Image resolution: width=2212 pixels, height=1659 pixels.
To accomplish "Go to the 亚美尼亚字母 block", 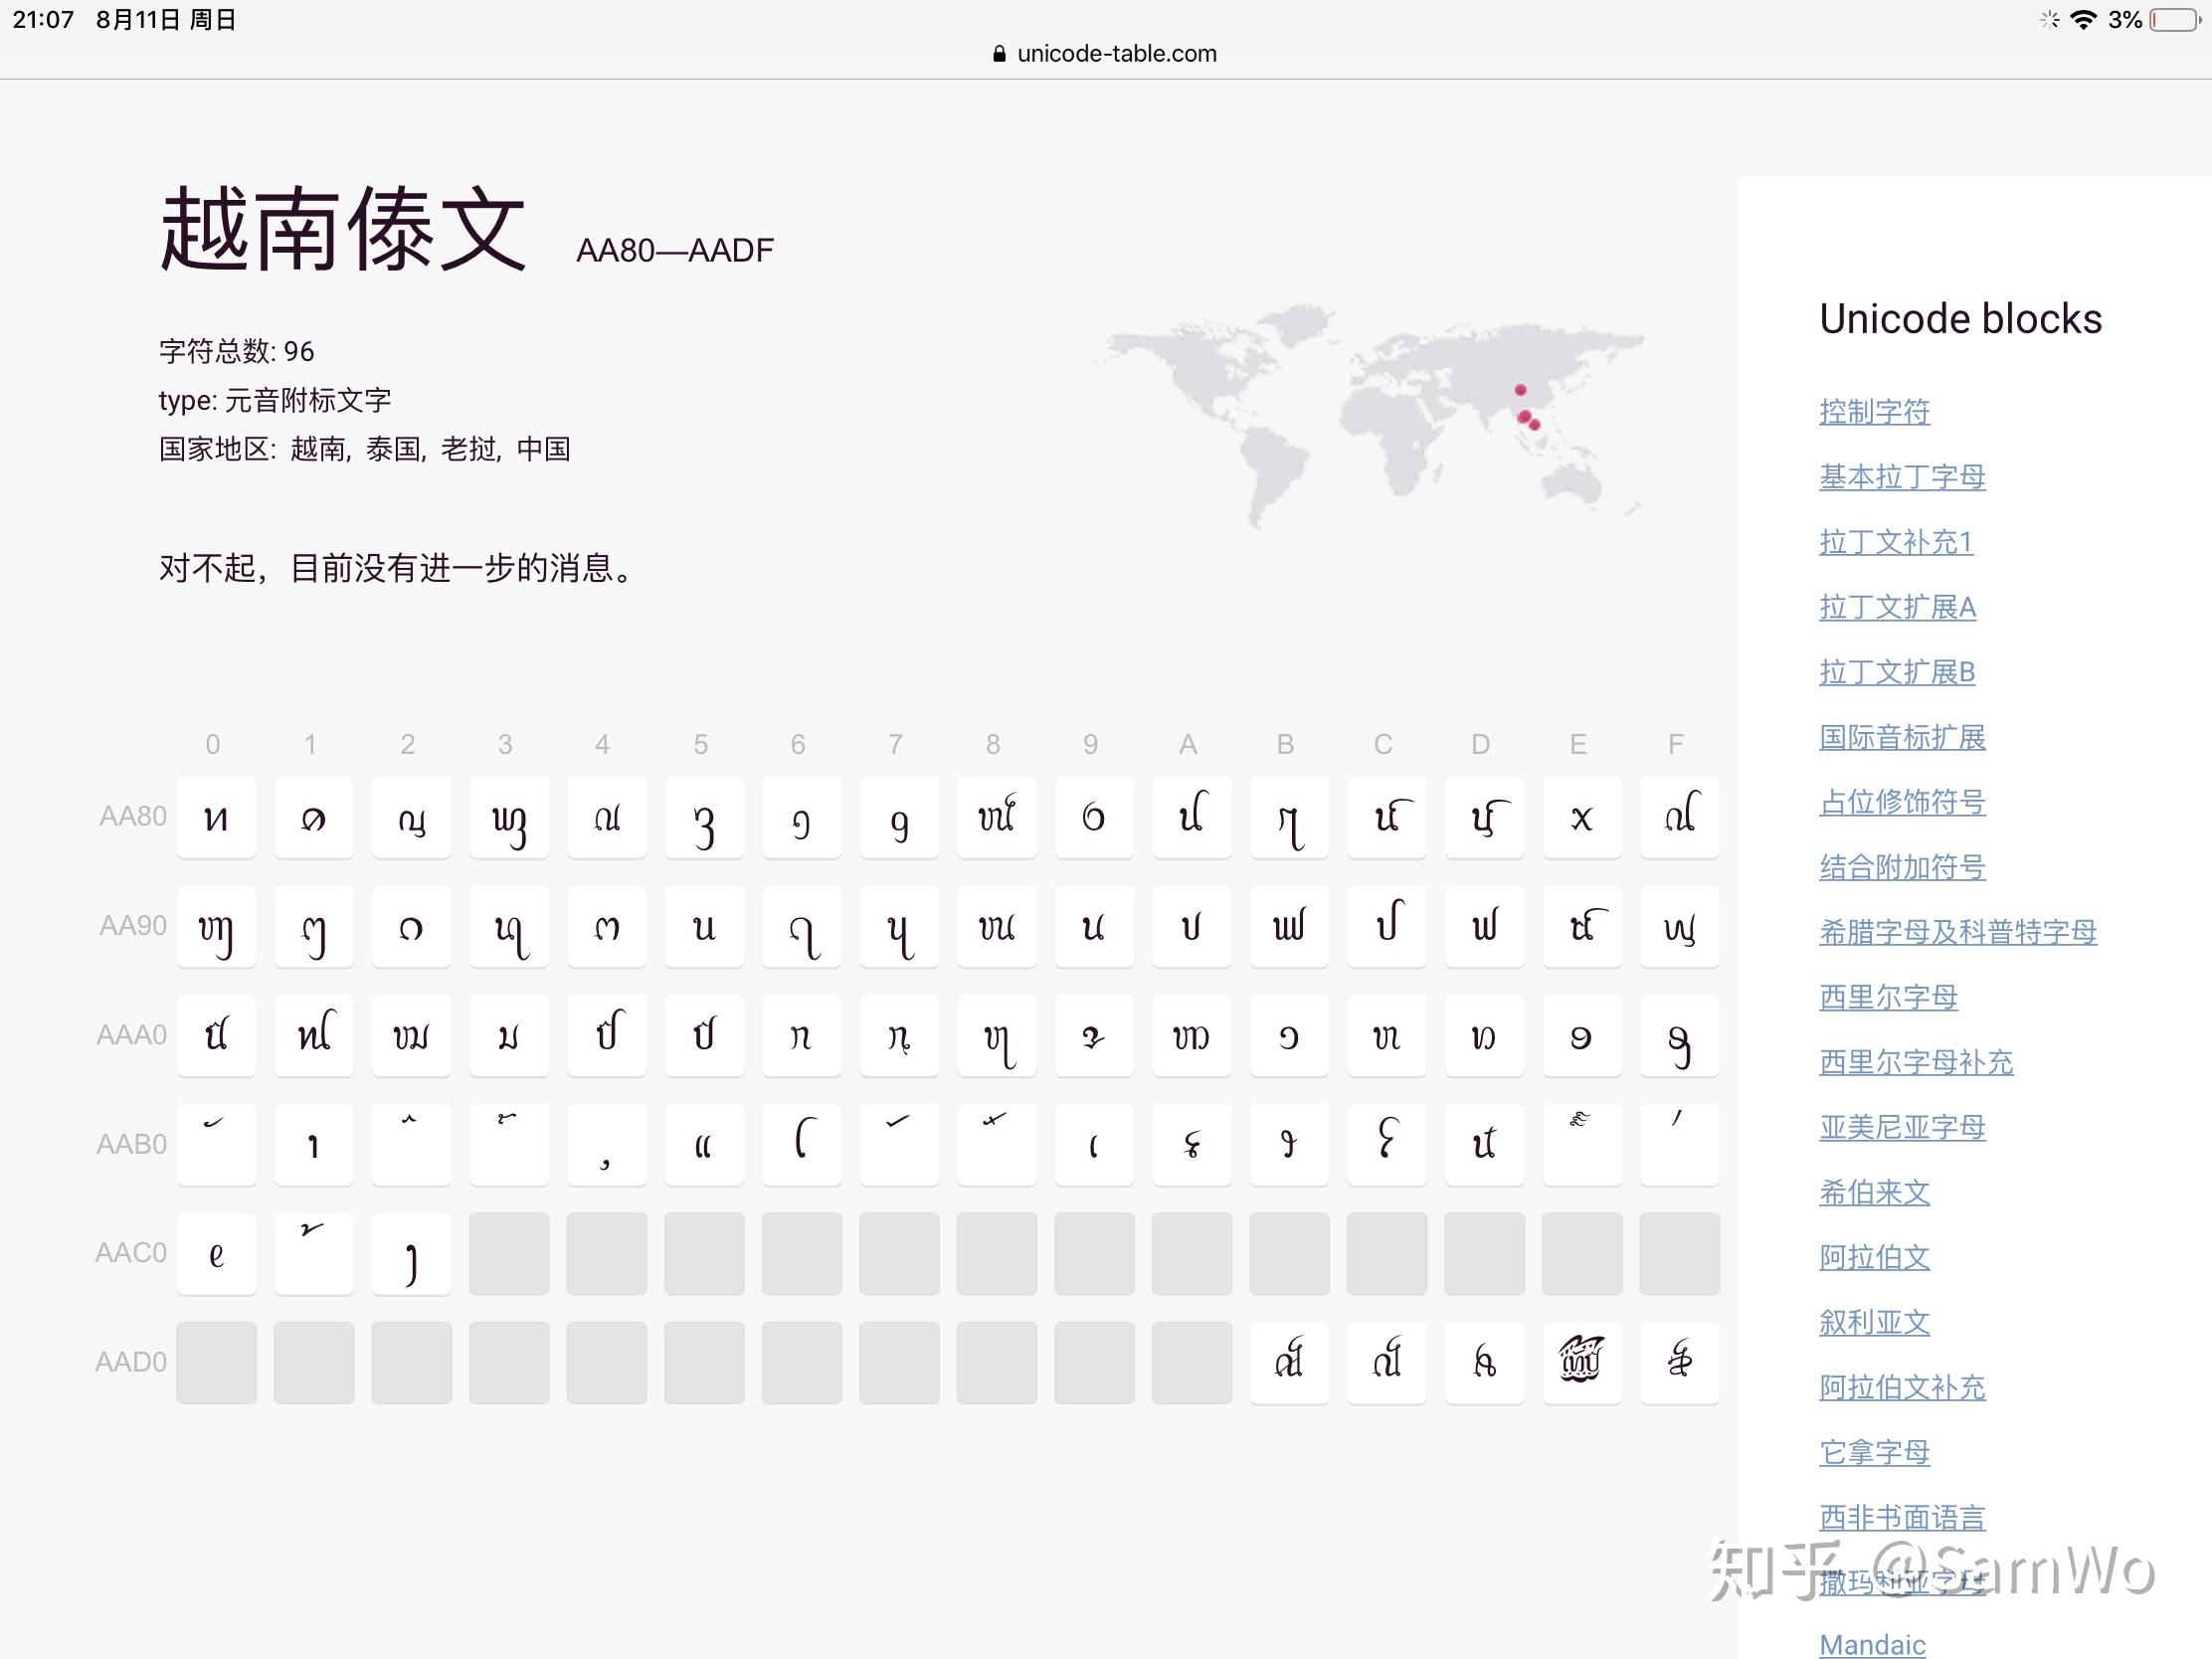I will point(1902,1127).
